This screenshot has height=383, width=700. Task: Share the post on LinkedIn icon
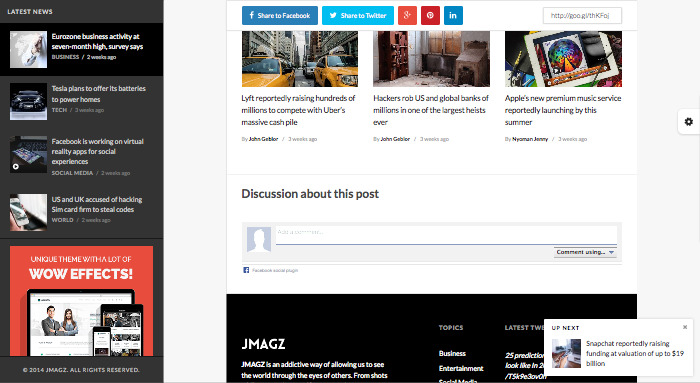coord(453,16)
